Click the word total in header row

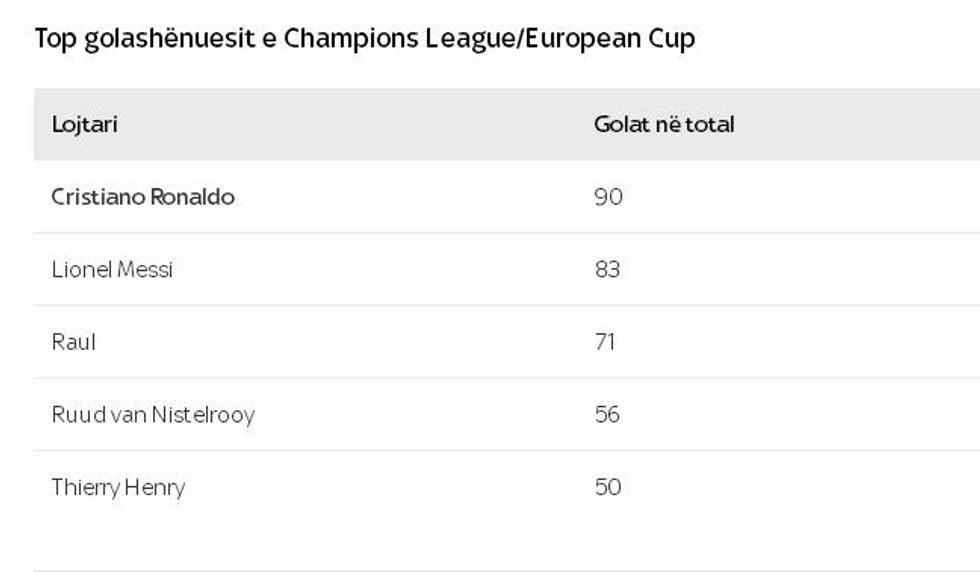(709, 125)
